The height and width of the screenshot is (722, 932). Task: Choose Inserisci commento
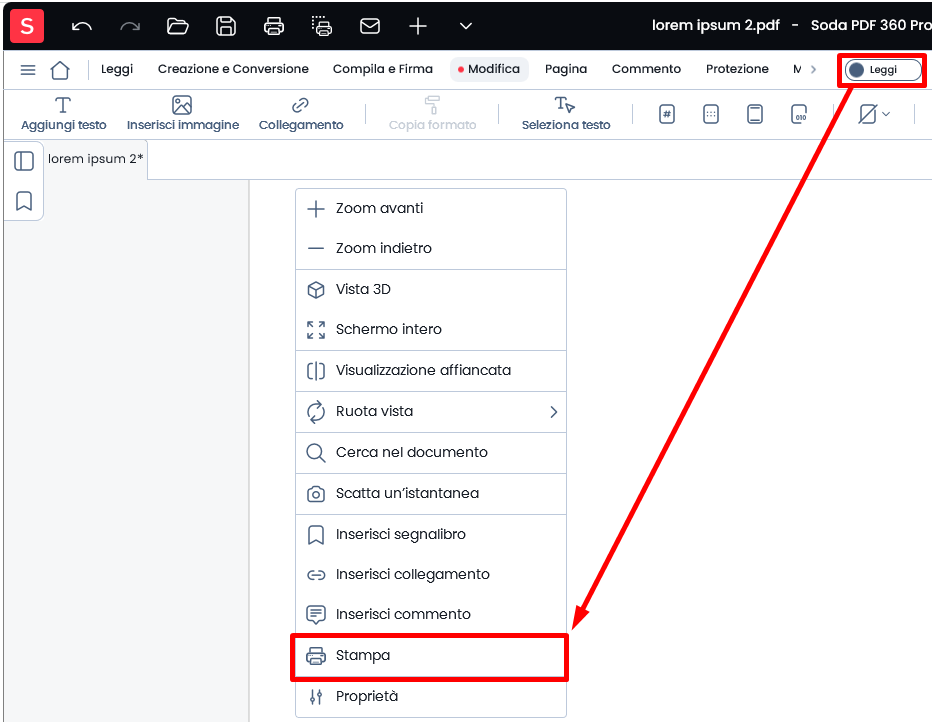(431, 614)
